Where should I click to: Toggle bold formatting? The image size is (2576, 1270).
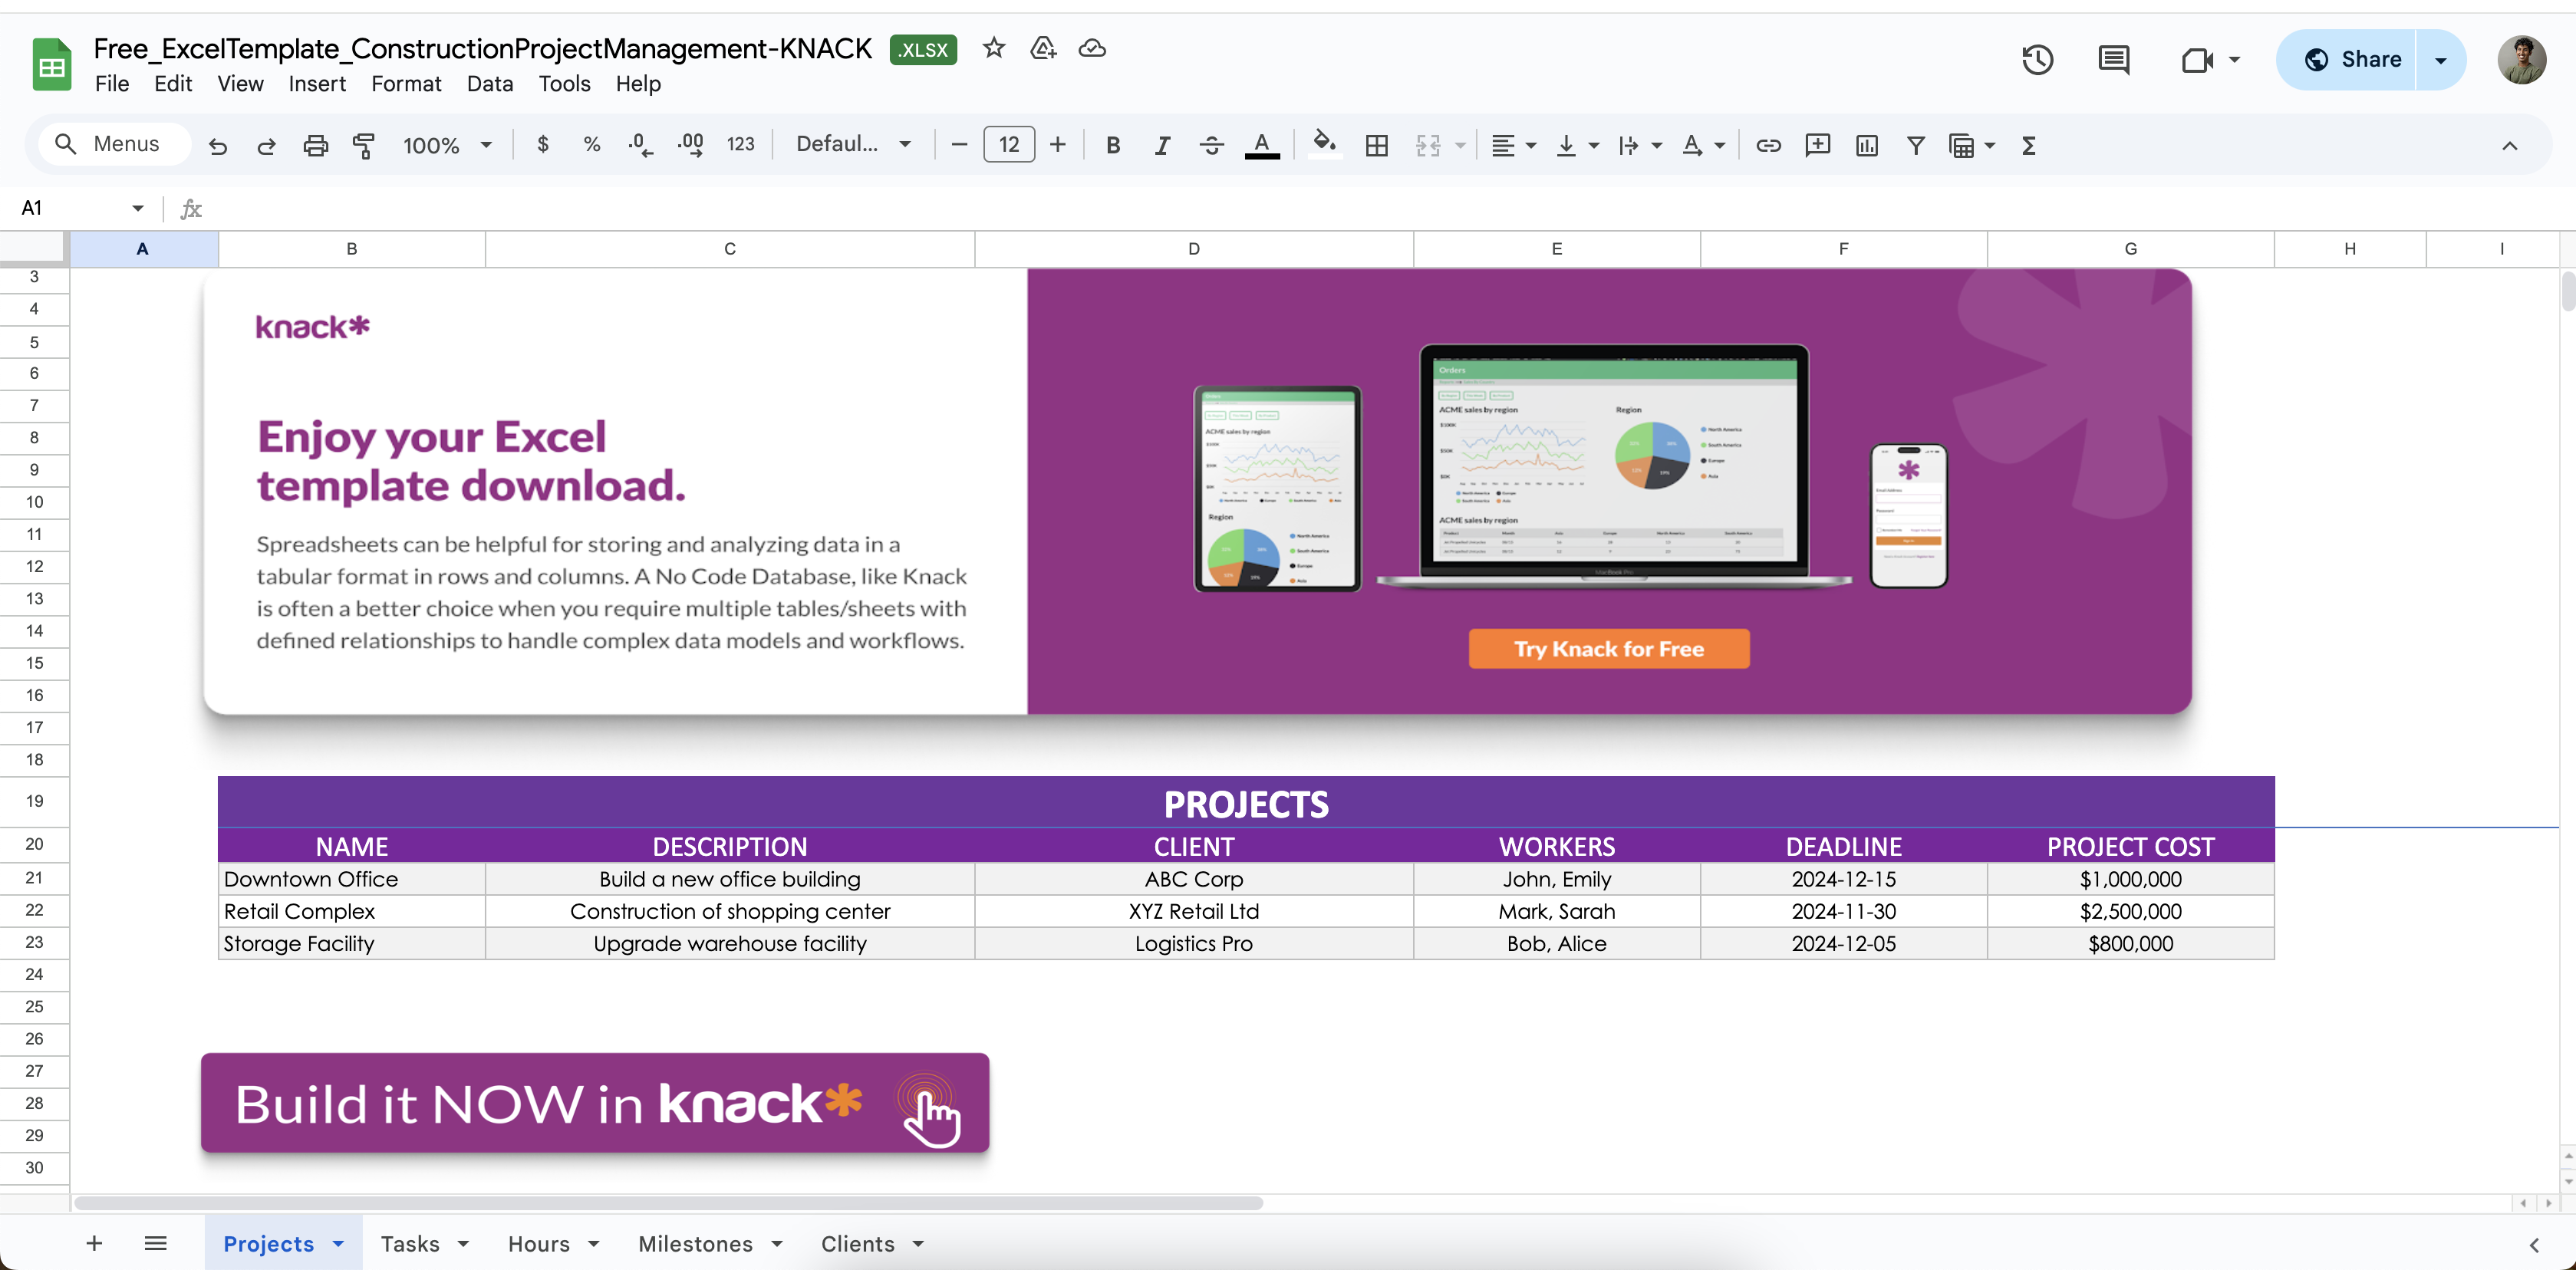click(x=1113, y=145)
